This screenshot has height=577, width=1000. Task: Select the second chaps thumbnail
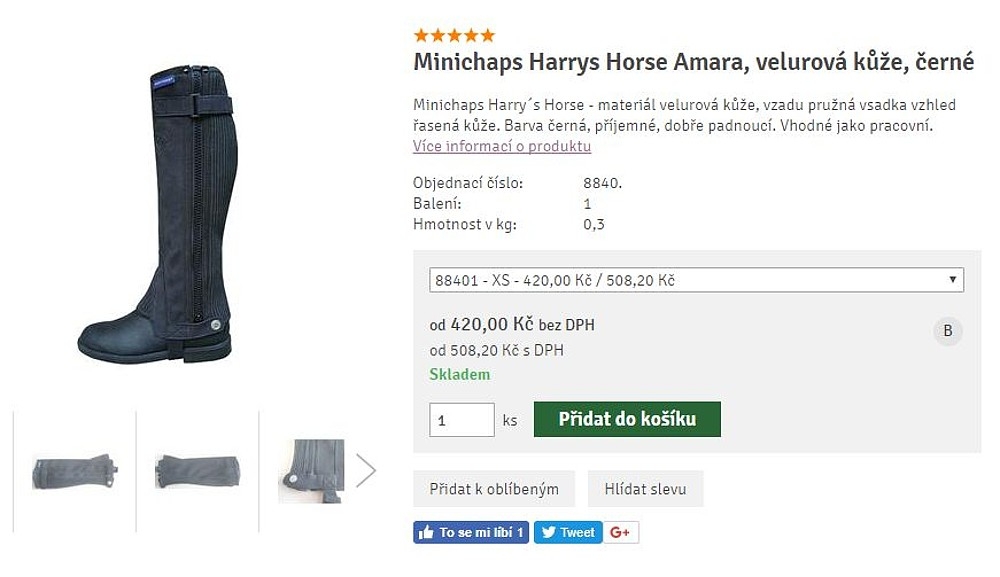(x=197, y=471)
